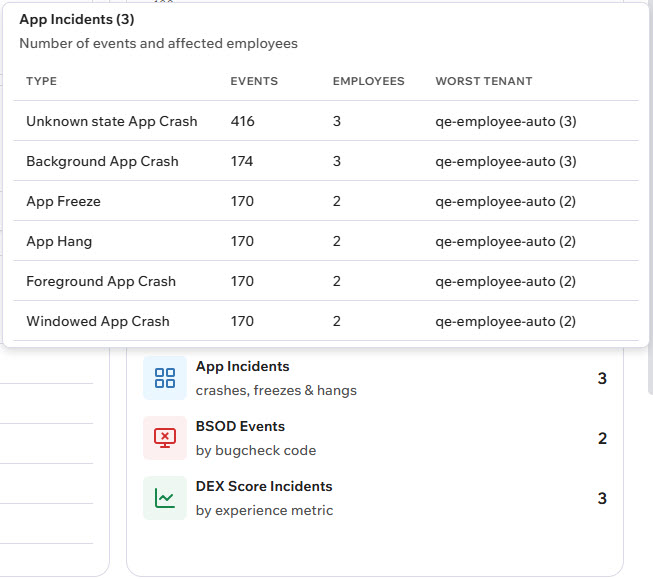Click 170 events in App Freeze row
Screen dimensions: 653x579
coord(242,201)
